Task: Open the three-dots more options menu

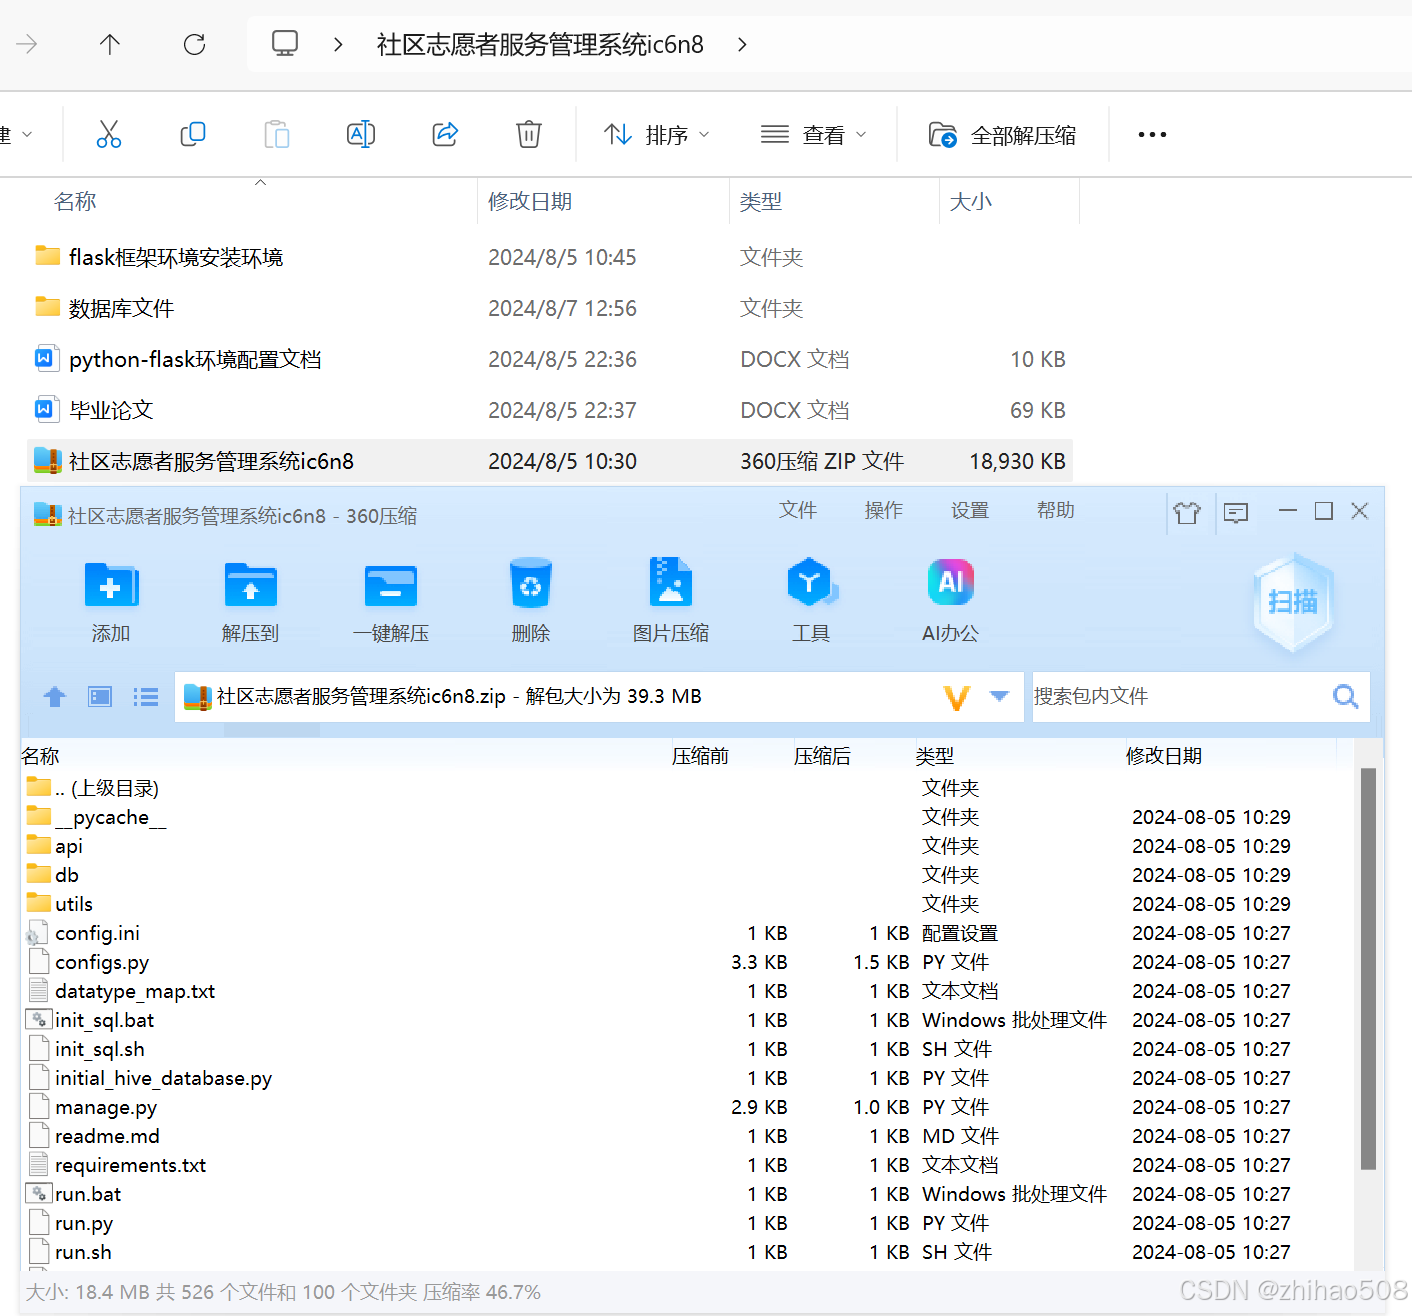Action: click(x=1152, y=134)
